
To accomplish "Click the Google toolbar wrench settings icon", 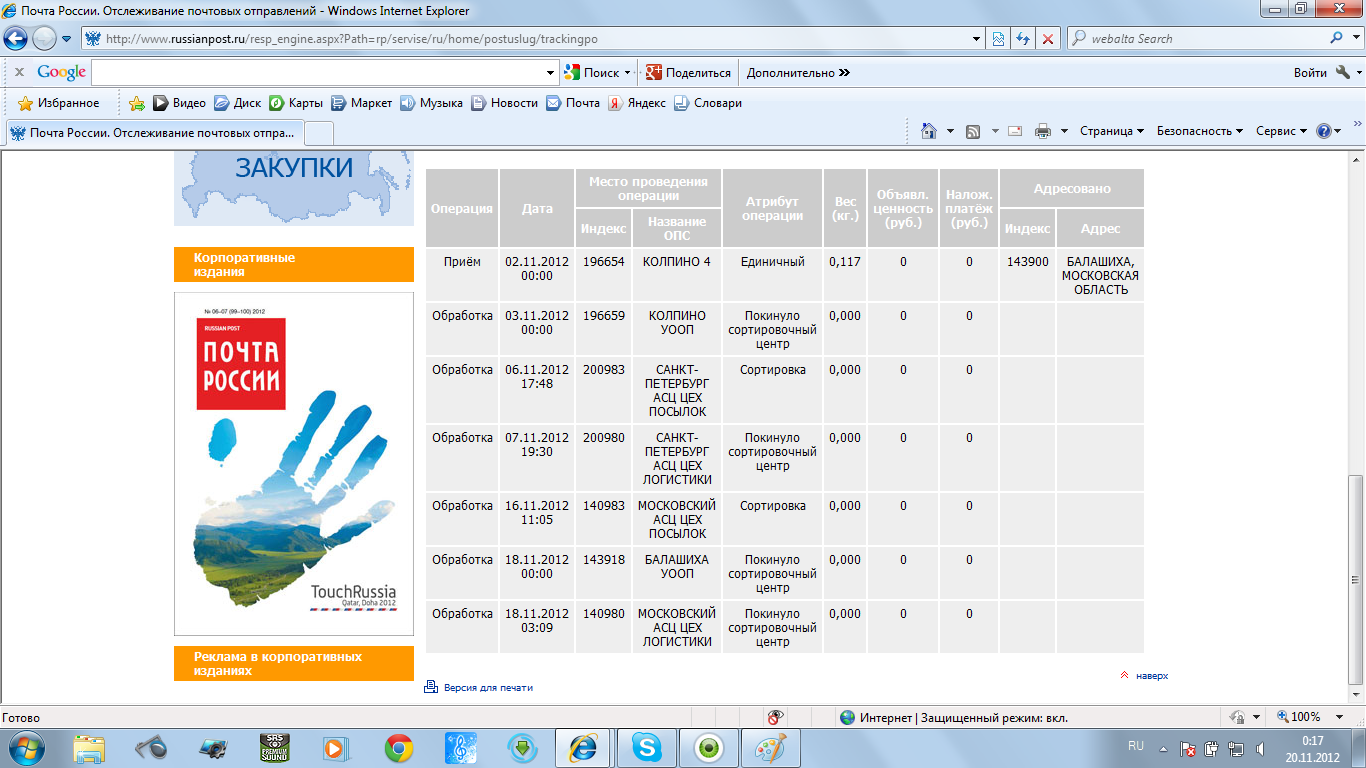I will click(1342, 73).
